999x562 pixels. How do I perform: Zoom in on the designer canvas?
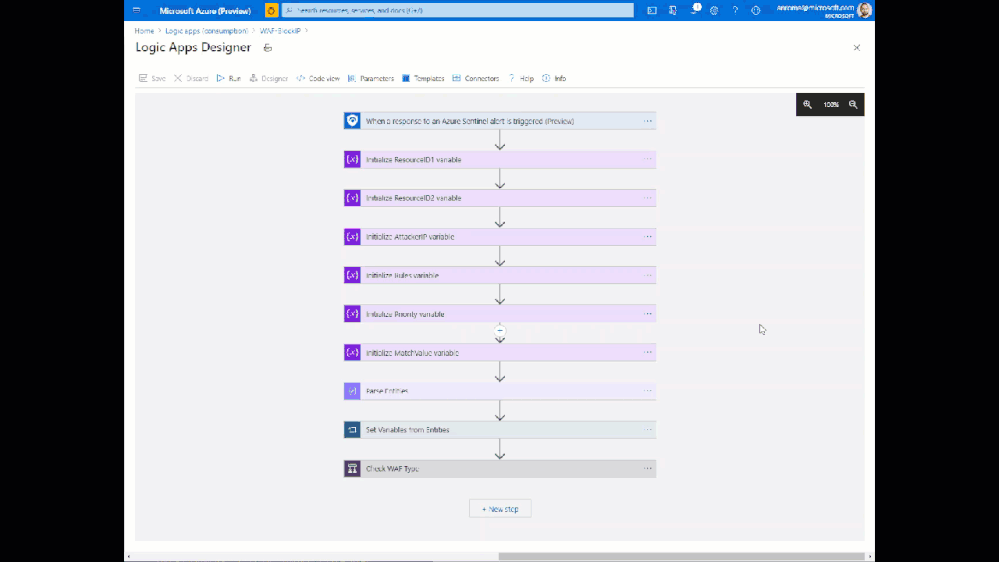pyautogui.click(x=807, y=104)
